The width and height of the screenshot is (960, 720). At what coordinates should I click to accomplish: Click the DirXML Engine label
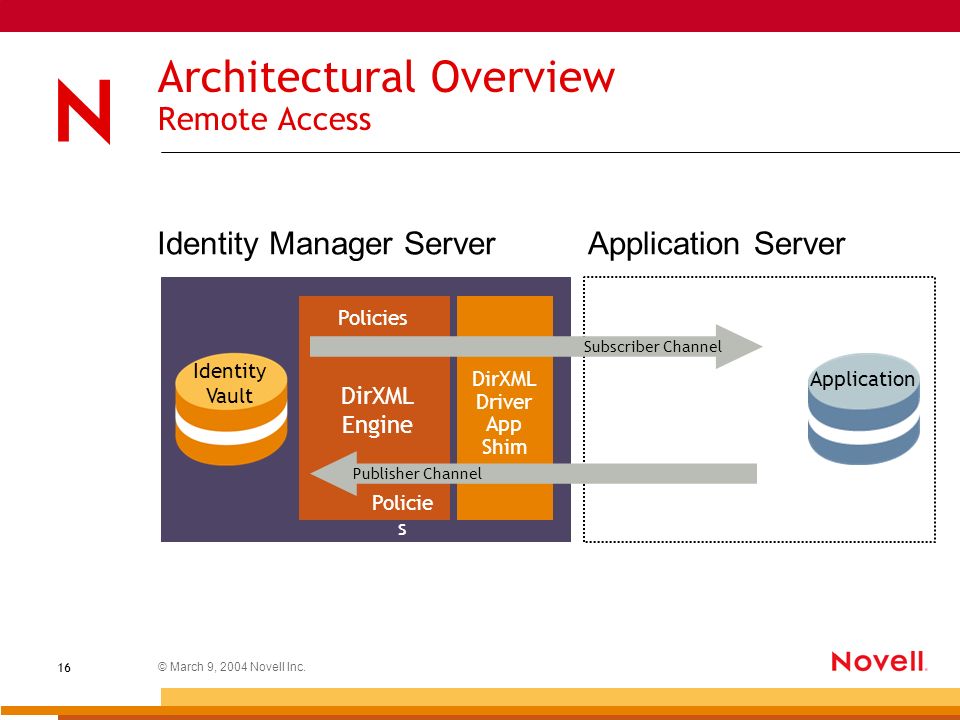point(377,410)
